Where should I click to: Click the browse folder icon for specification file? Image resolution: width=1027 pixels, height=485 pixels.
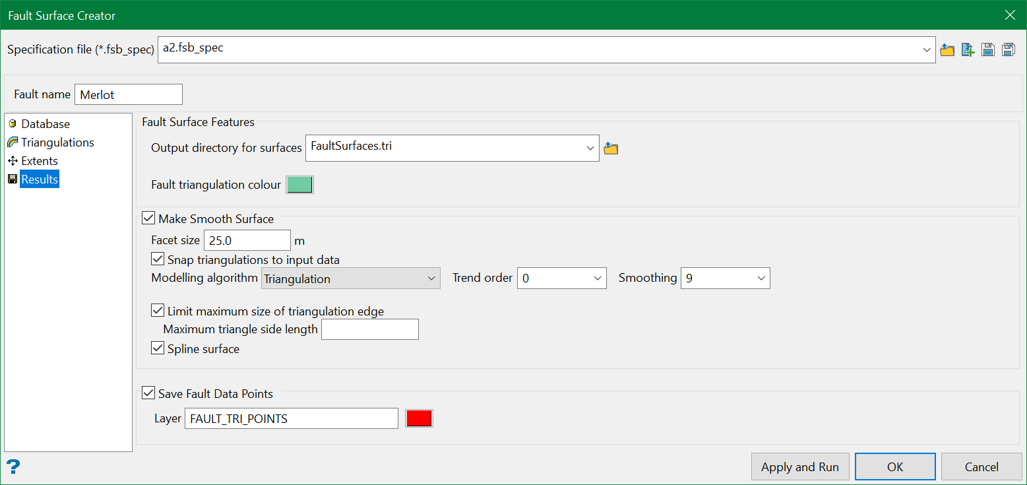pos(946,50)
